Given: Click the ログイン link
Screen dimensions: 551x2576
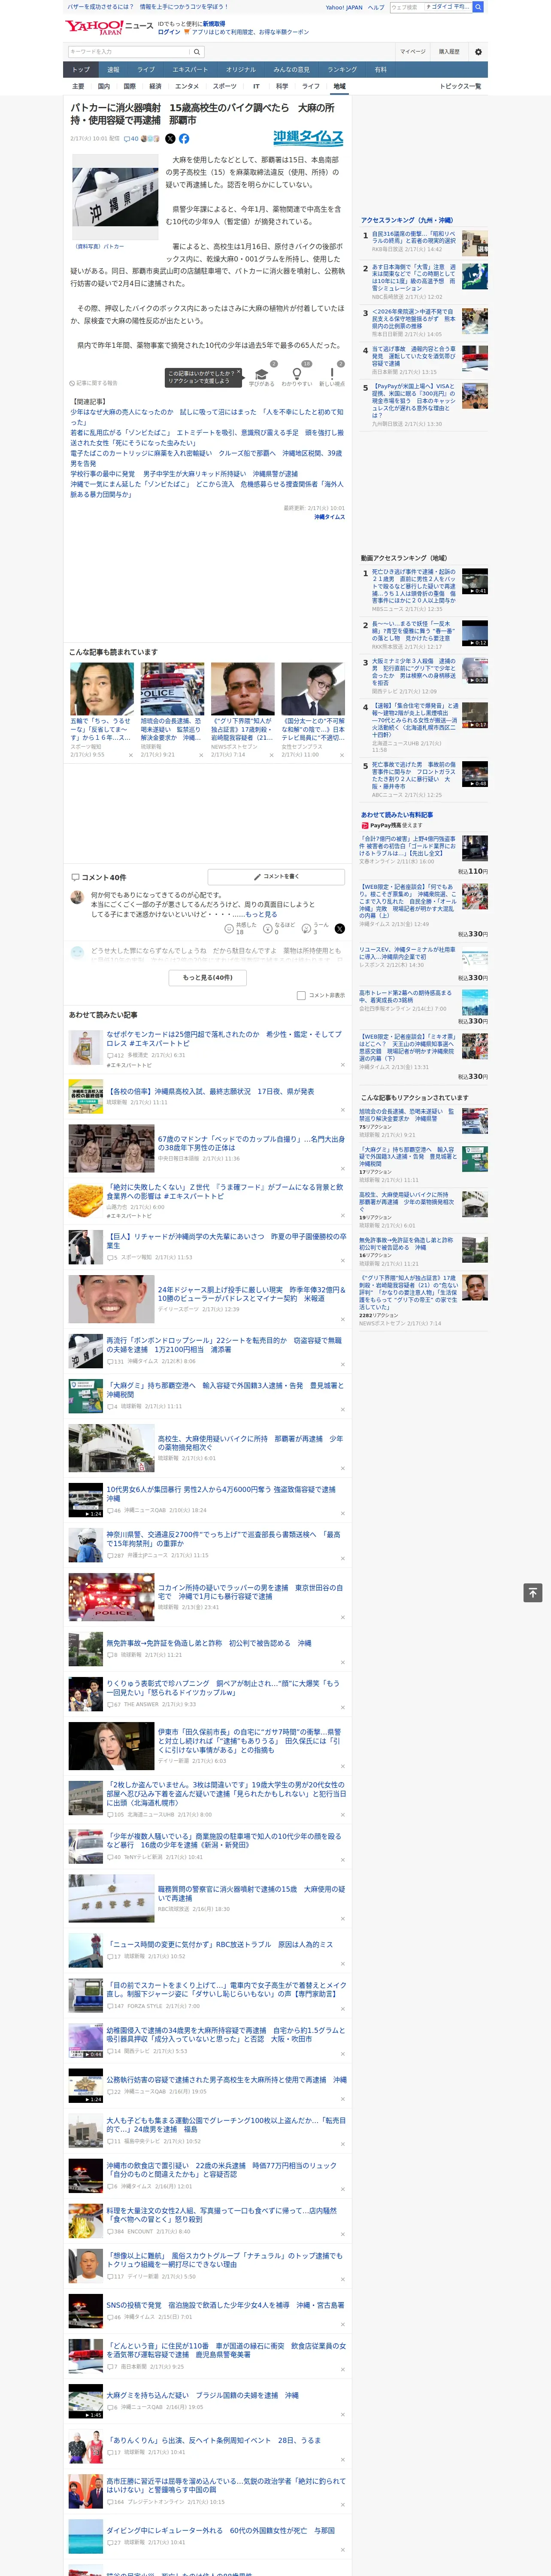Looking at the screenshot, I should coord(169,32).
